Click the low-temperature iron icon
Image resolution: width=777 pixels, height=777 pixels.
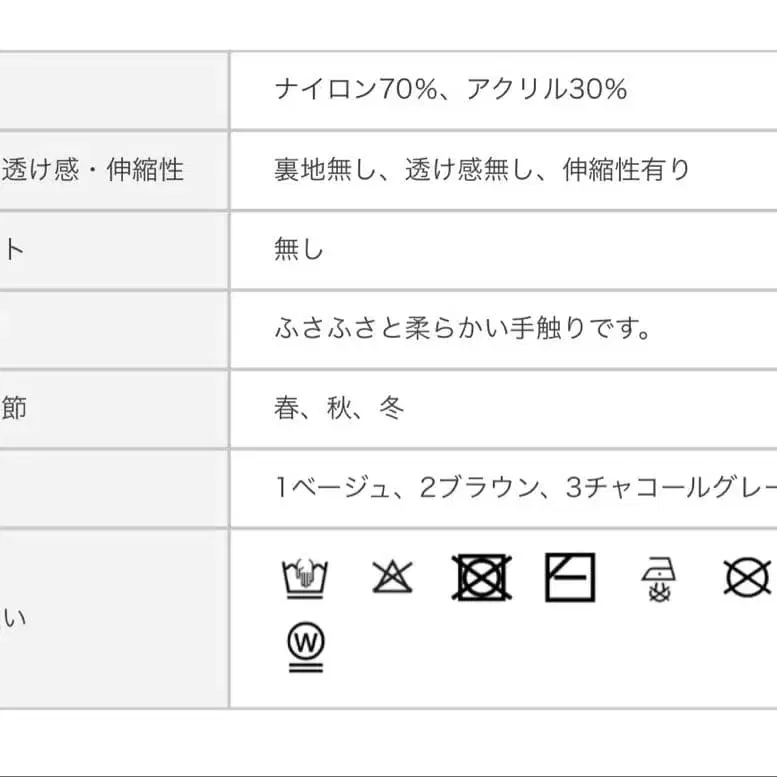click(659, 579)
